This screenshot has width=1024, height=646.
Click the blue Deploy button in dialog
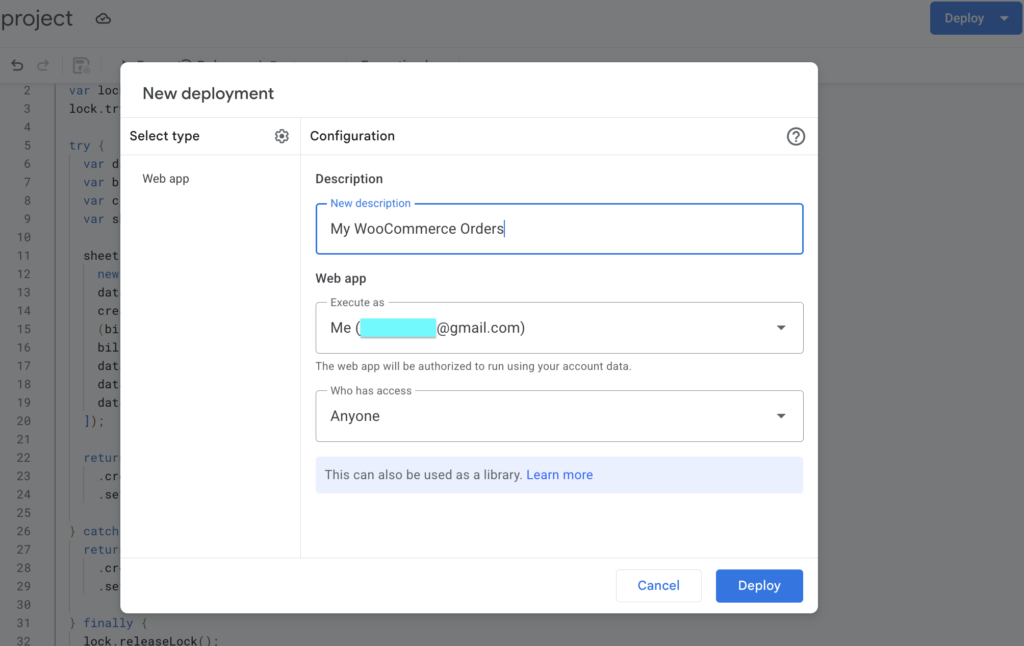coord(759,586)
